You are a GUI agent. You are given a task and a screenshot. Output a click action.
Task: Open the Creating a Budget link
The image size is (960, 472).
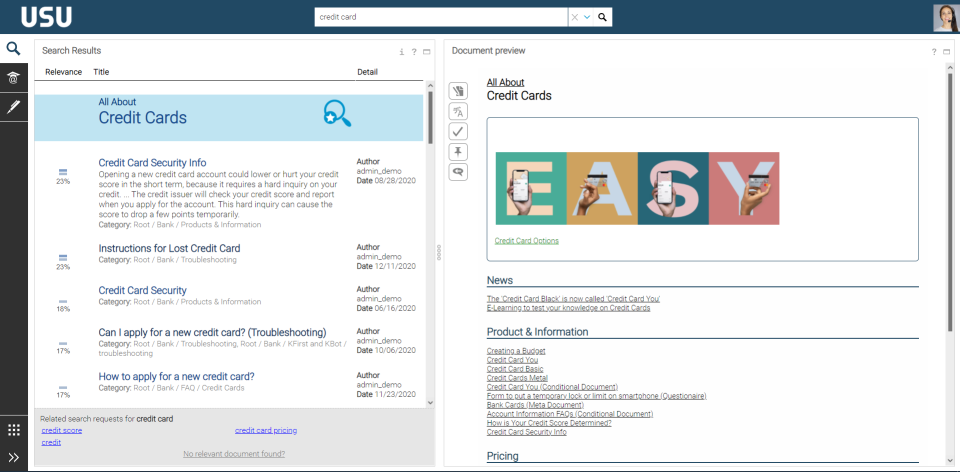point(516,351)
